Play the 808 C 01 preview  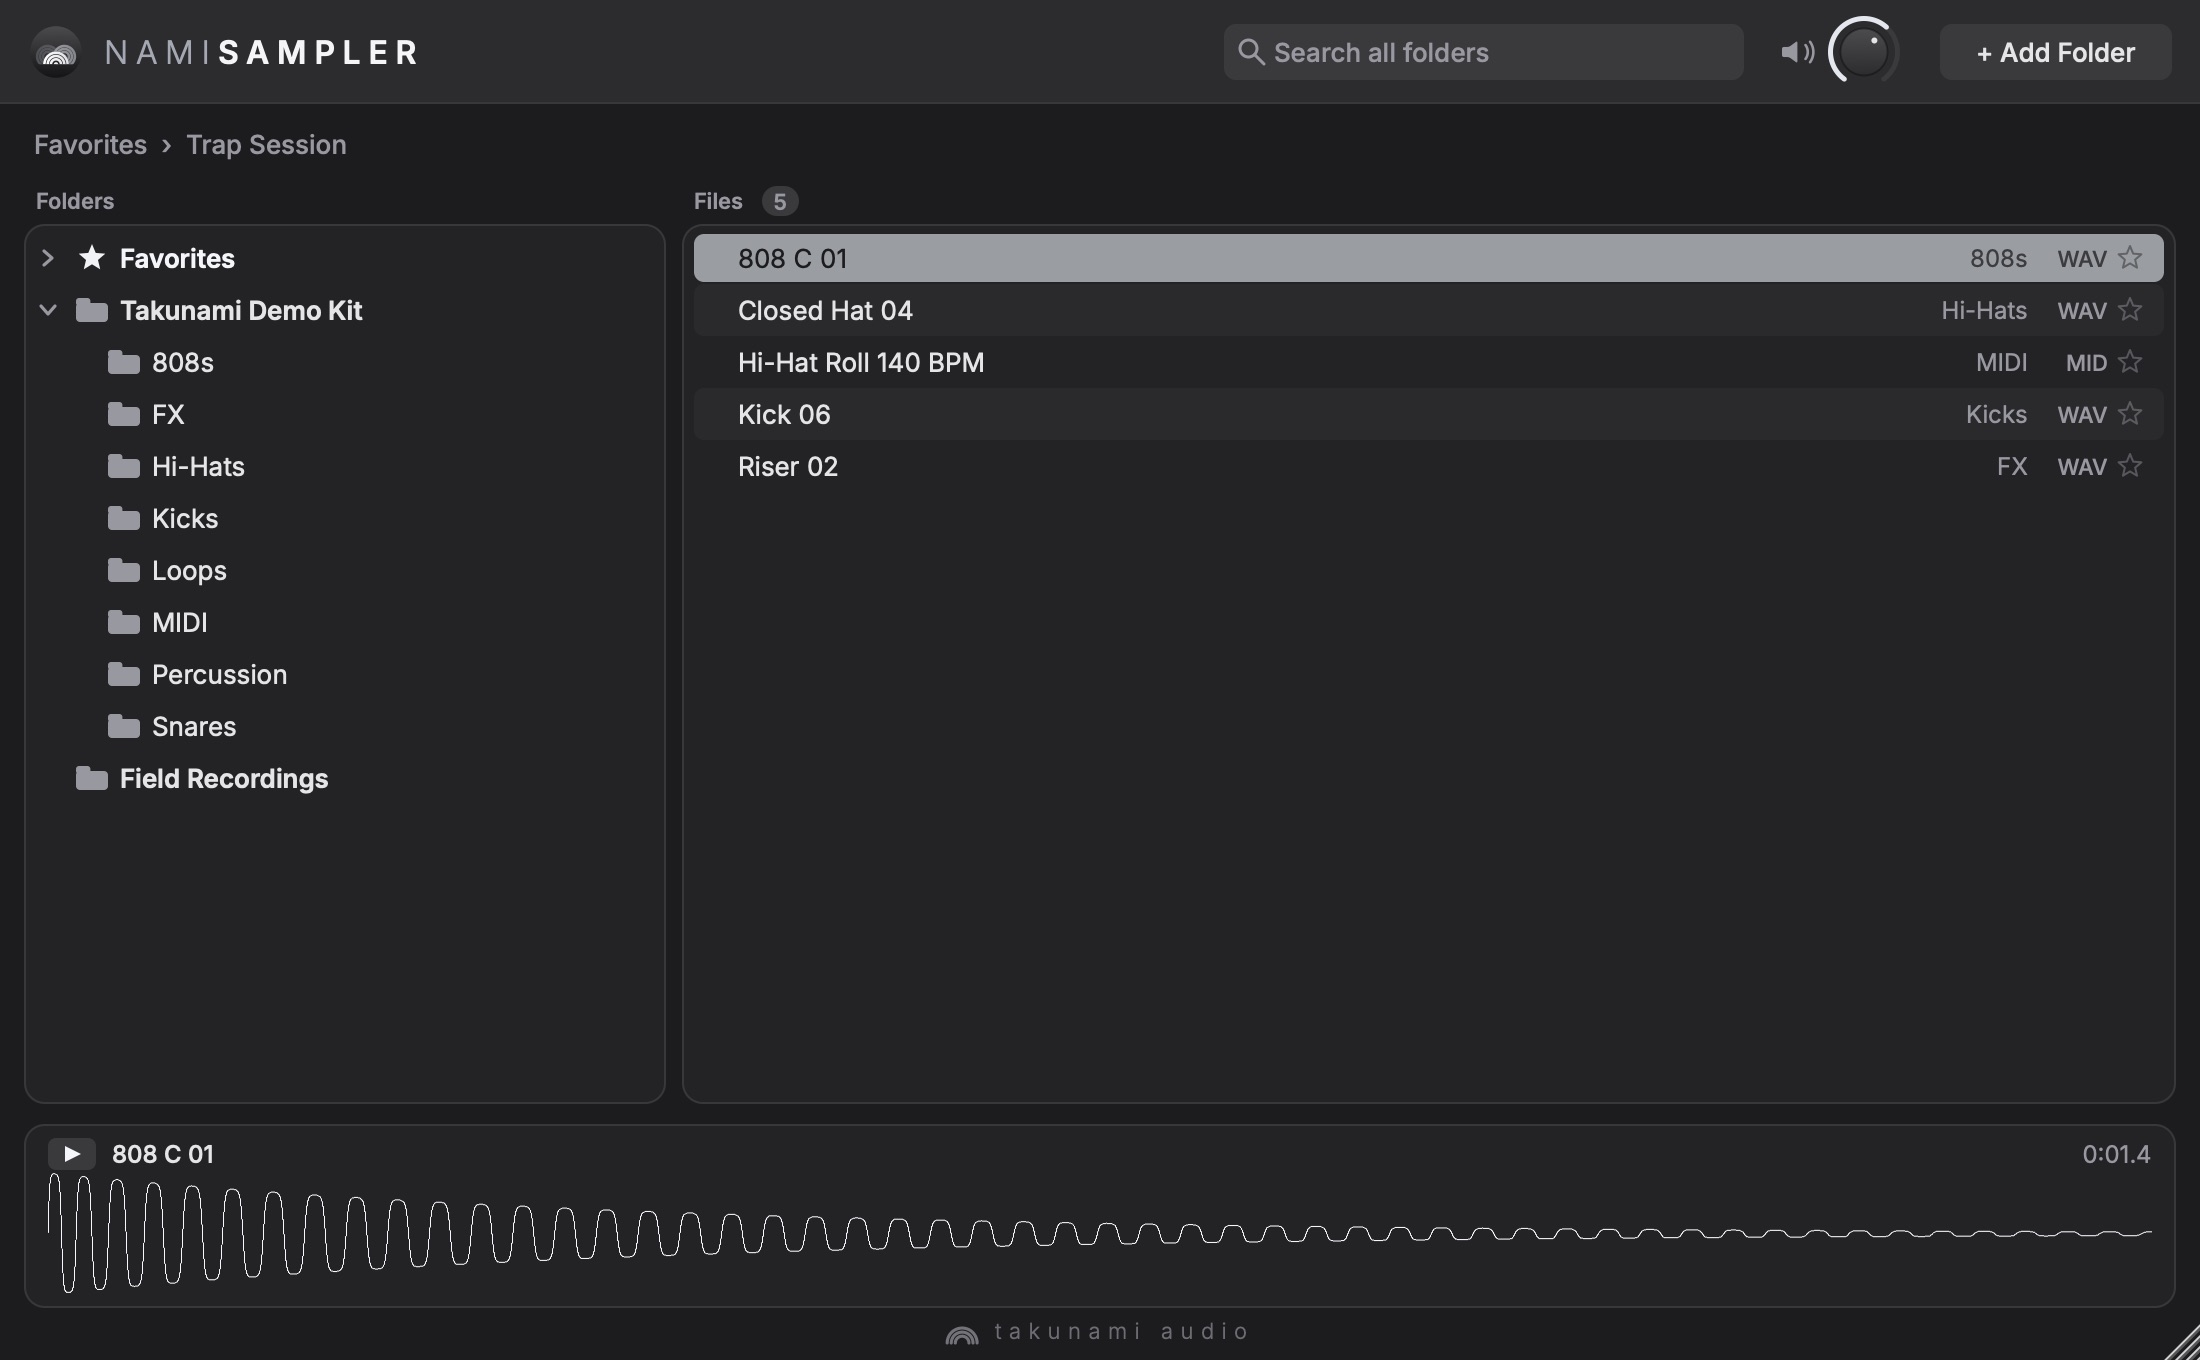[72, 1154]
